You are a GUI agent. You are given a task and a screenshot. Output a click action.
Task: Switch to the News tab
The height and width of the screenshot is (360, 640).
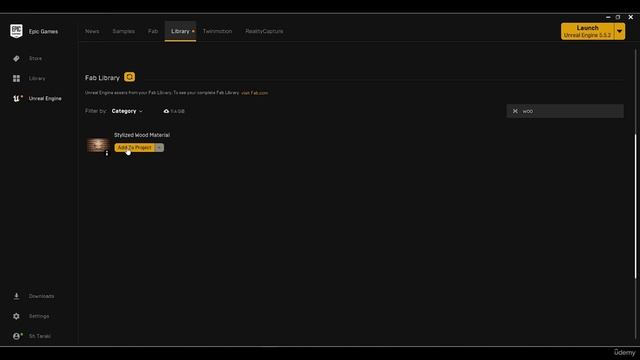(x=92, y=31)
